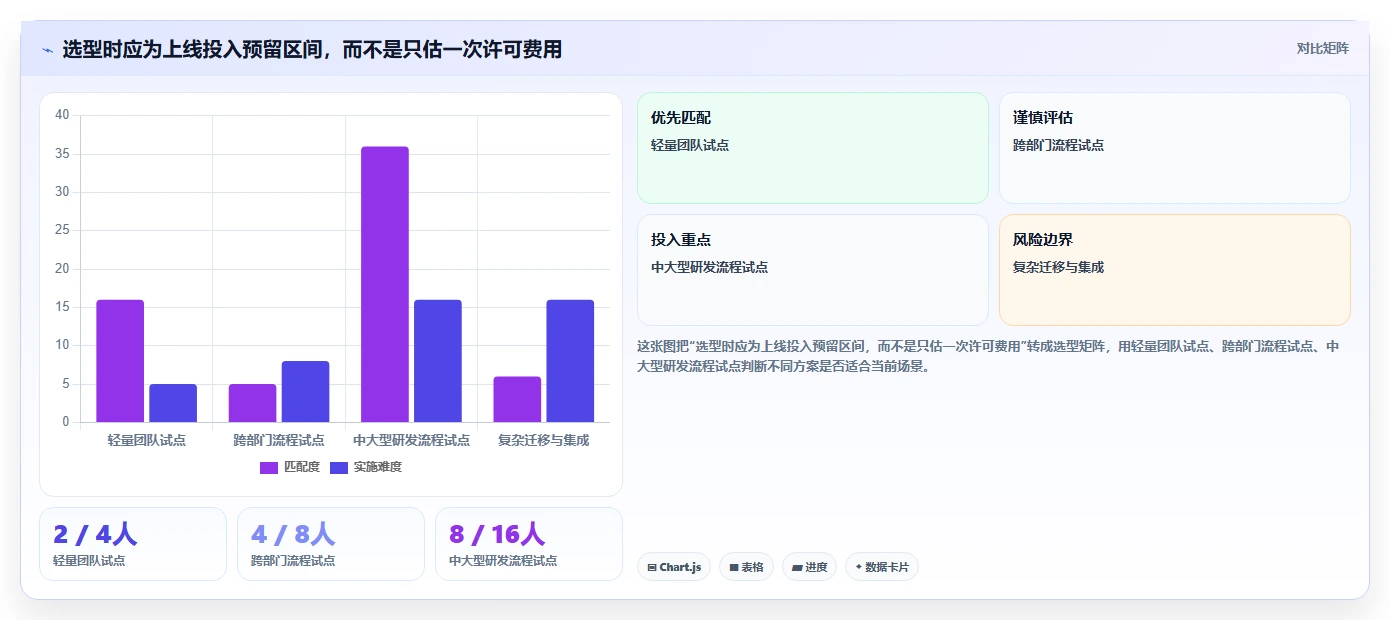Click the y-axis value 35

point(62,154)
